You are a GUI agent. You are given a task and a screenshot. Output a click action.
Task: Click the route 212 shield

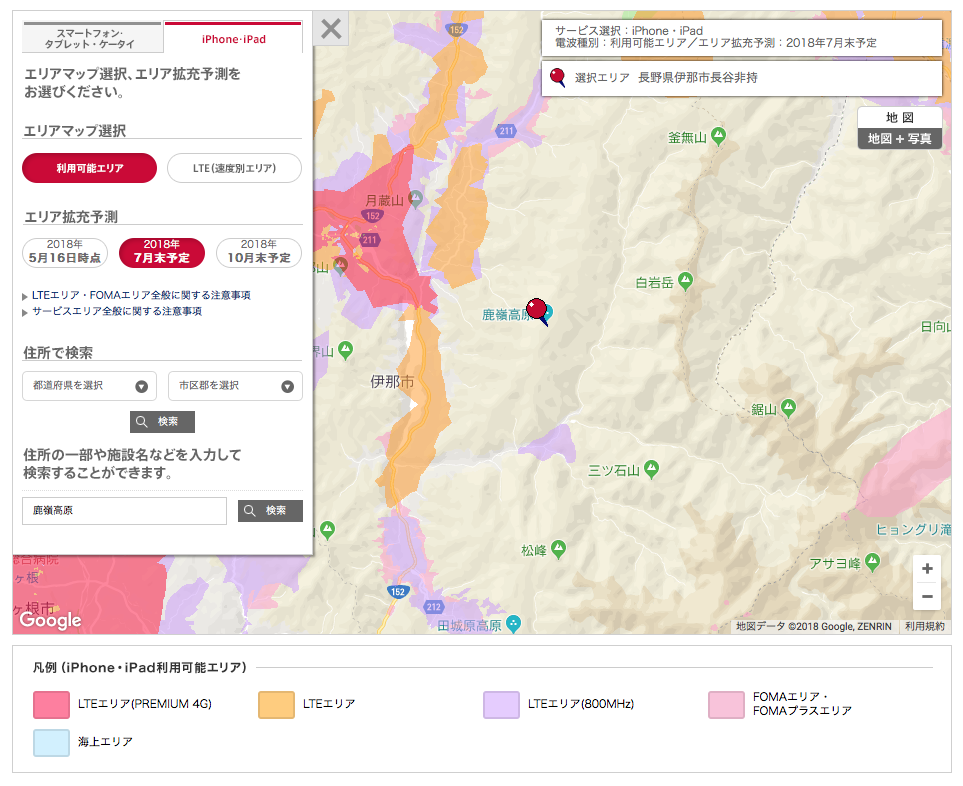[x=434, y=607]
